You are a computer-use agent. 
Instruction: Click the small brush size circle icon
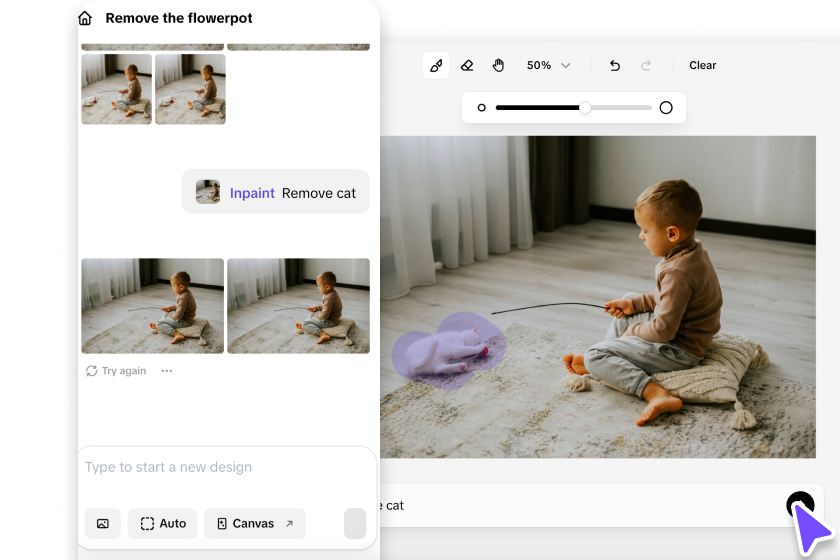coord(481,108)
